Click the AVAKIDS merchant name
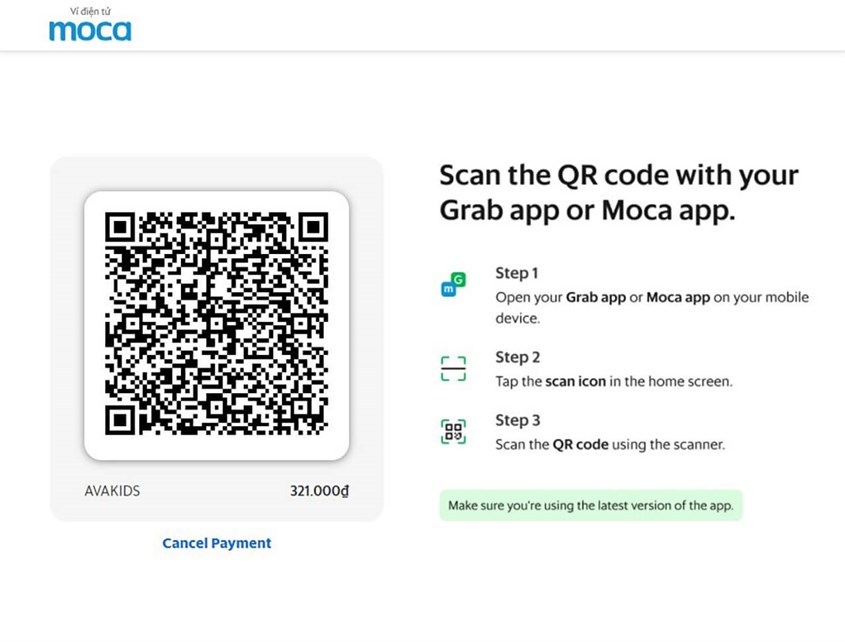This screenshot has height=642, width=845. tap(113, 491)
